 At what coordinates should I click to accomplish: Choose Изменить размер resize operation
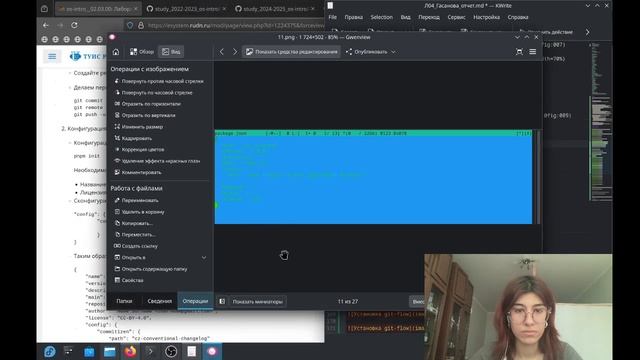(138, 127)
